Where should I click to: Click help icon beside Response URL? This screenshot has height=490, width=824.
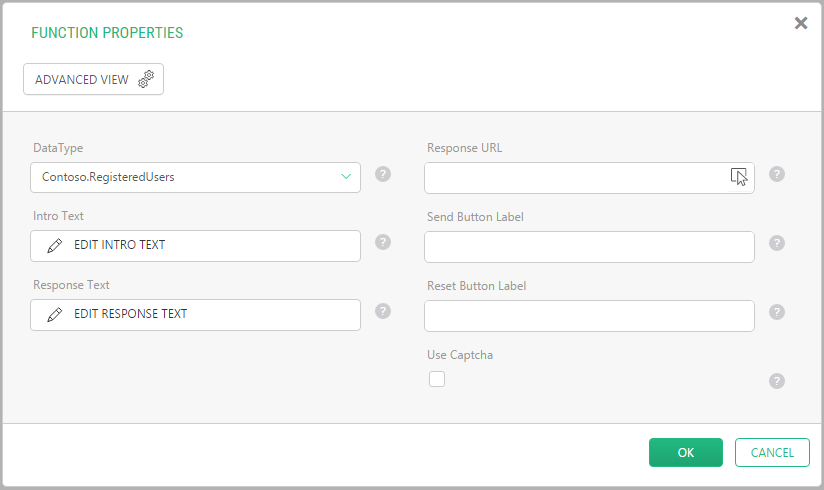coord(777,174)
